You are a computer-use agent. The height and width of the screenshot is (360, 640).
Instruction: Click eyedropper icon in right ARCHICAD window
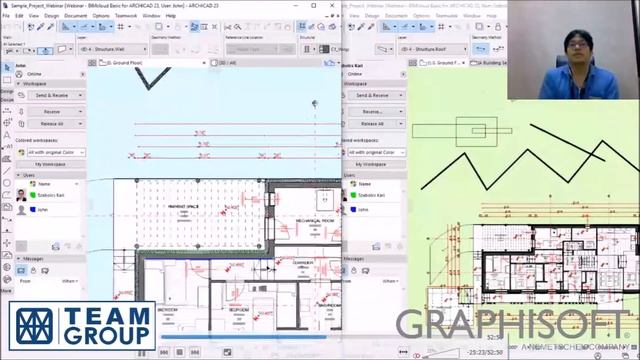(x=361, y=27)
